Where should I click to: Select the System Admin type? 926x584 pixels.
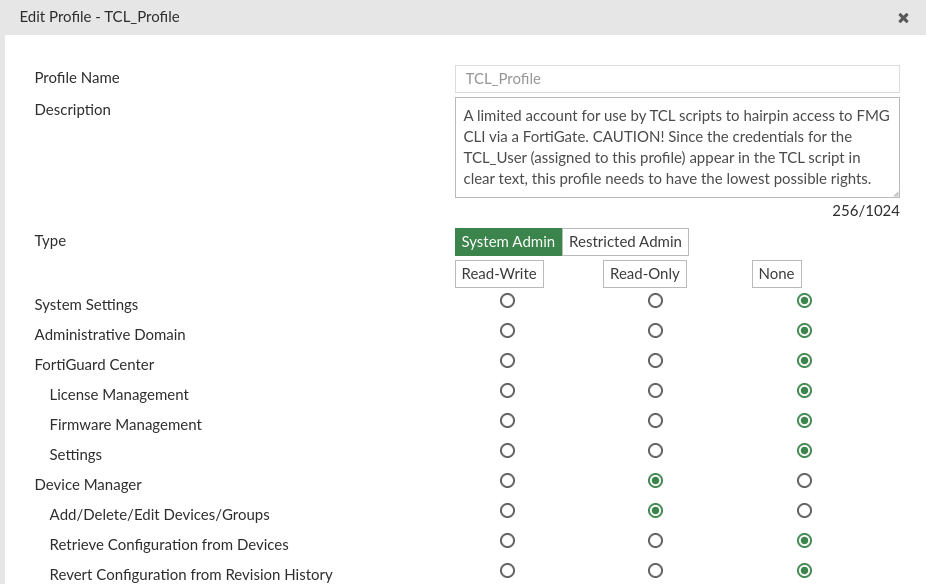tap(508, 242)
